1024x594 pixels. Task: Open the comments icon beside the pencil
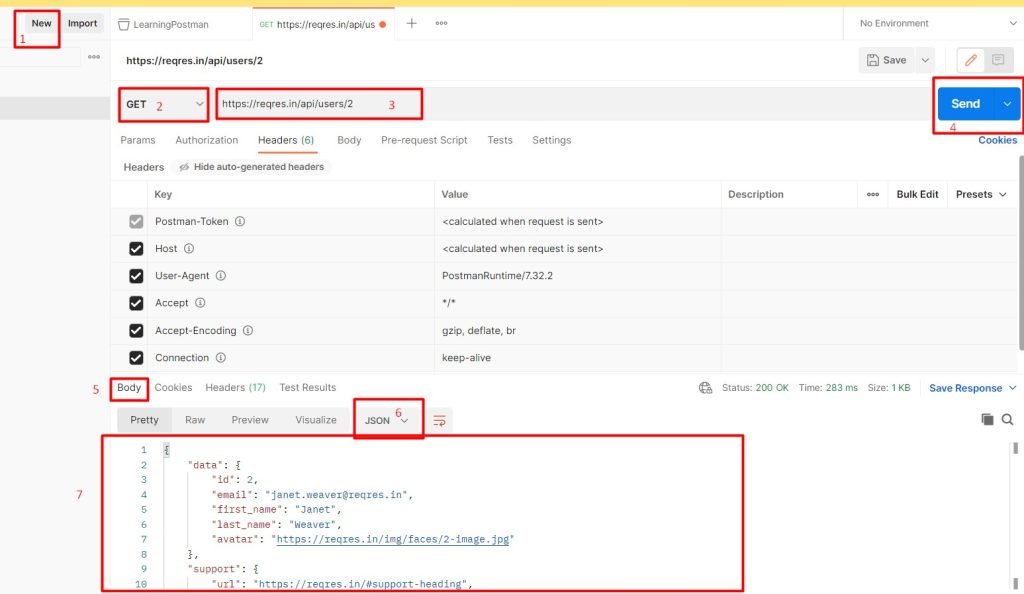[x=997, y=60]
